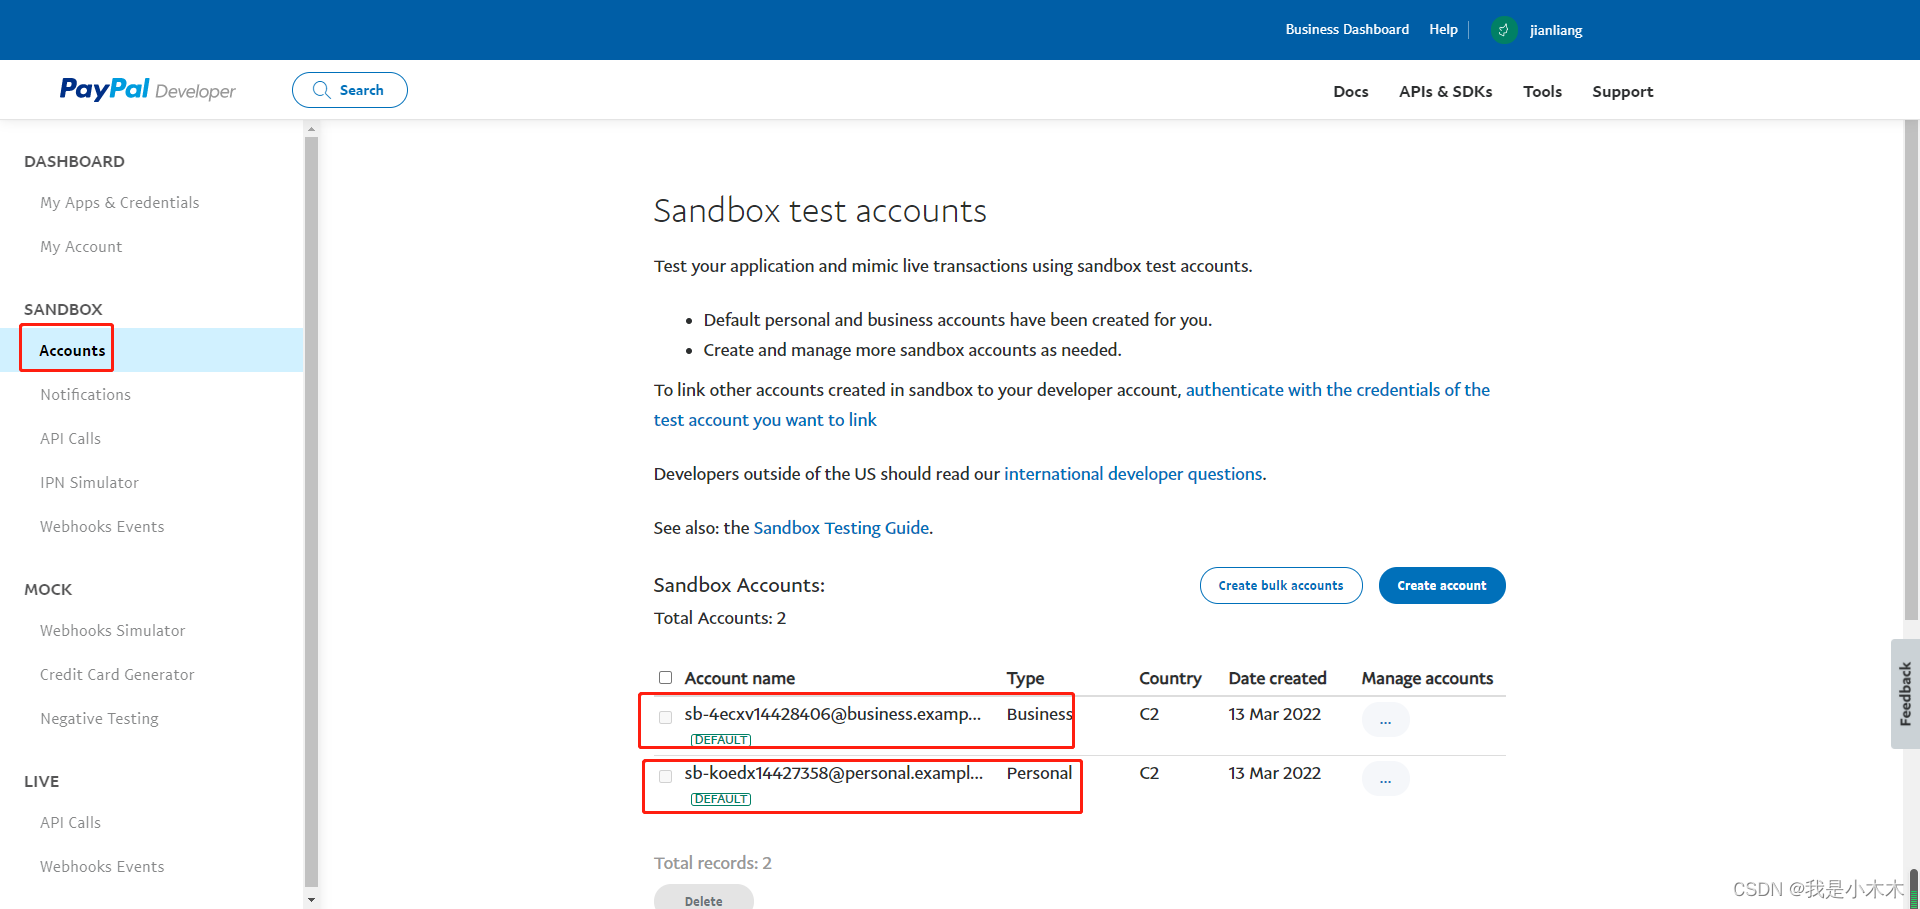
Task: Open international developer questions link
Action: [1133, 474]
